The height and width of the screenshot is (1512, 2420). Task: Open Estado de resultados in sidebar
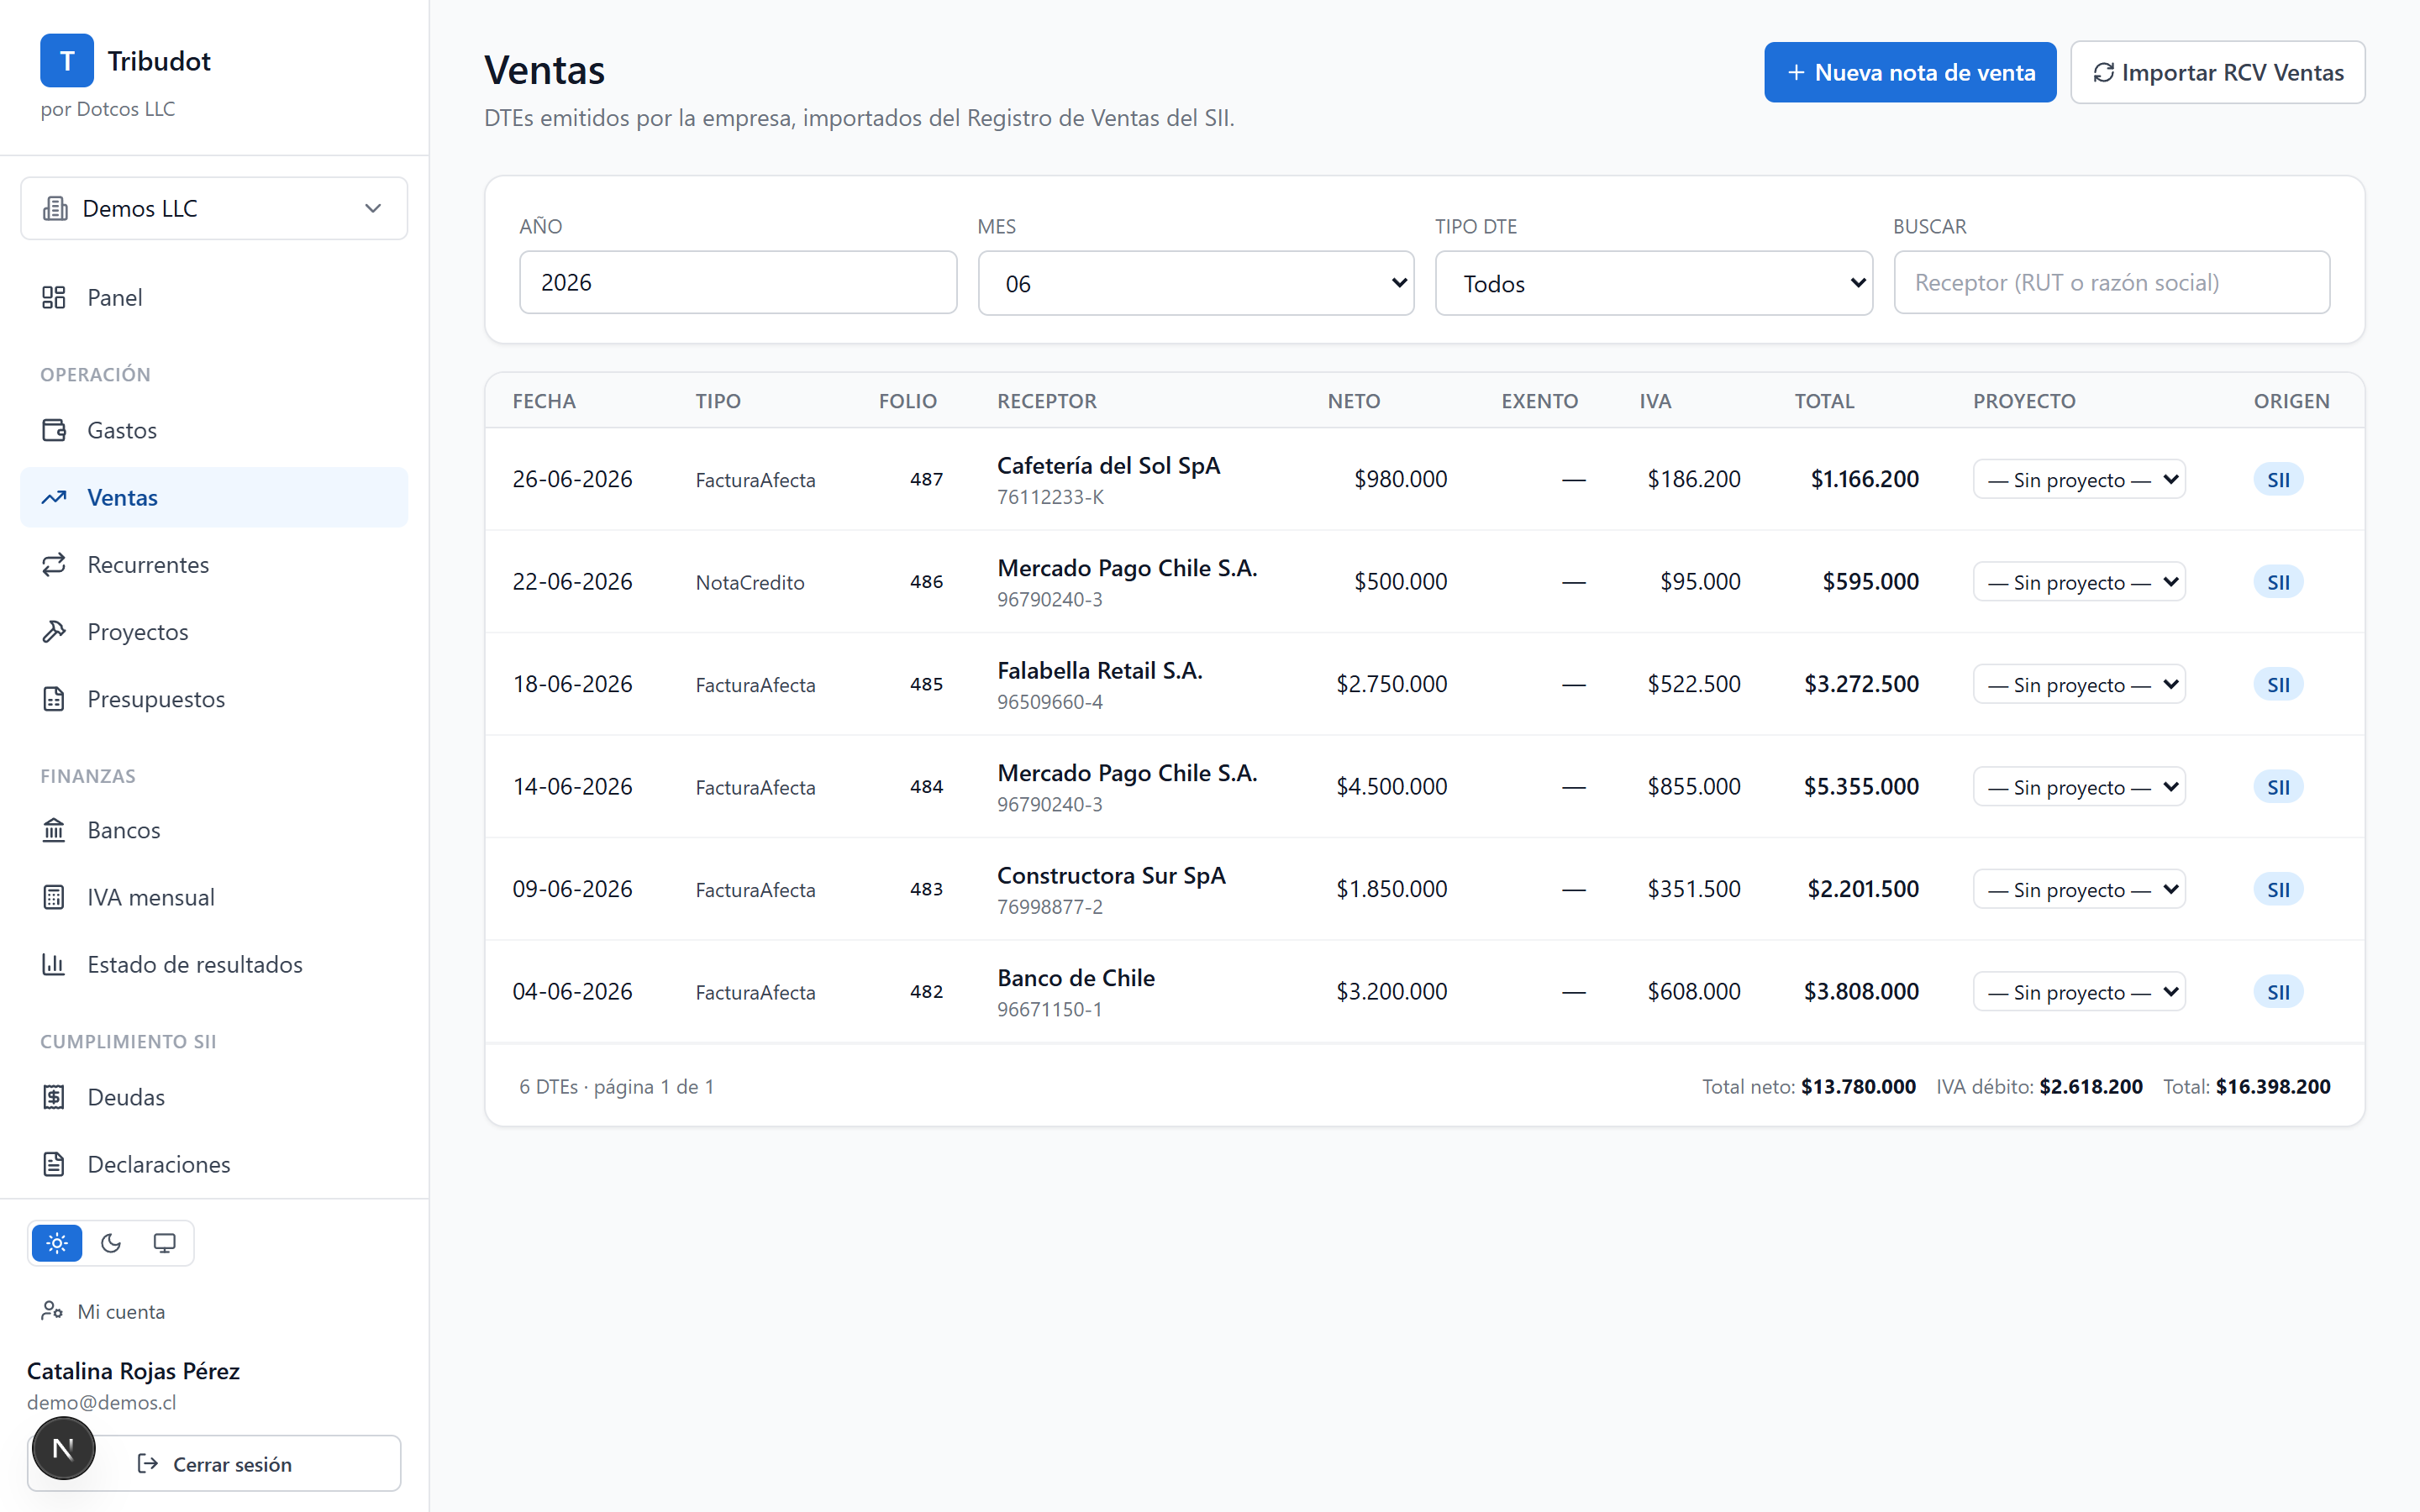pyautogui.click(x=214, y=964)
